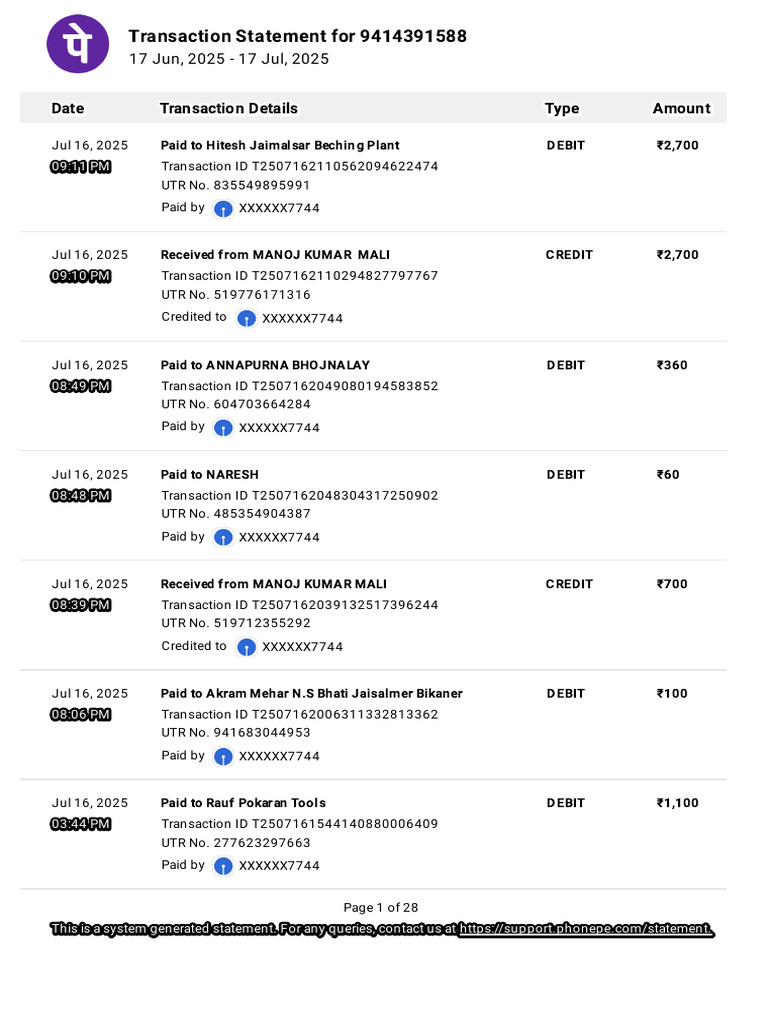
Task: Click bank icon in Paid to NARESH row
Action: pyautogui.click(x=223, y=538)
